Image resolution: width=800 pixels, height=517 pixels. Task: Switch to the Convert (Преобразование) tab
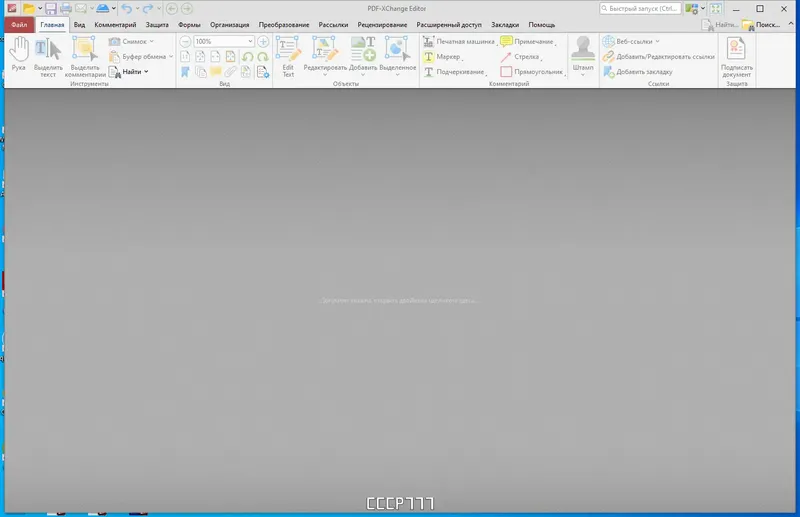pyautogui.click(x=284, y=24)
